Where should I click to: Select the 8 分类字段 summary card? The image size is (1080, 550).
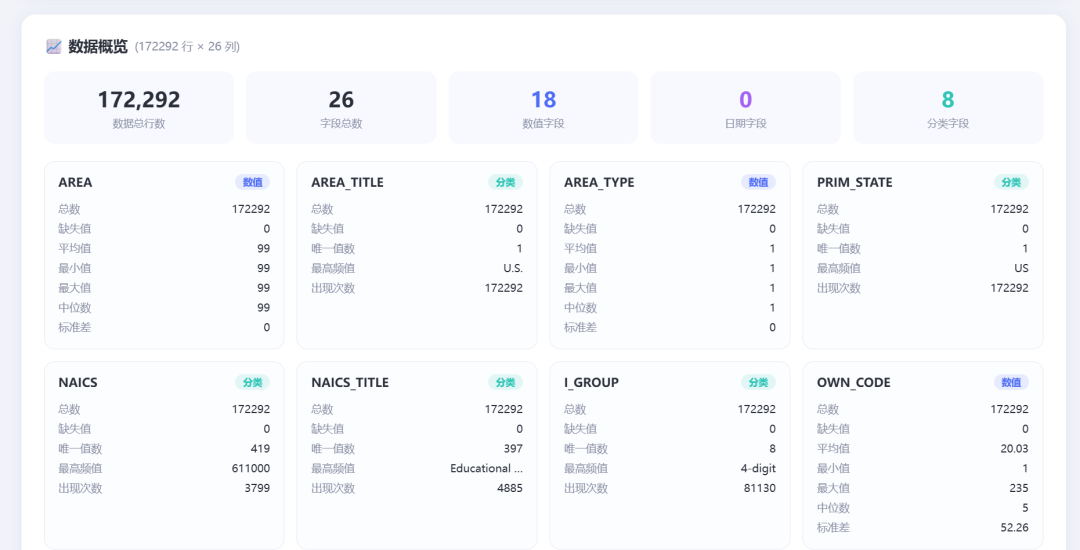[948, 108]
